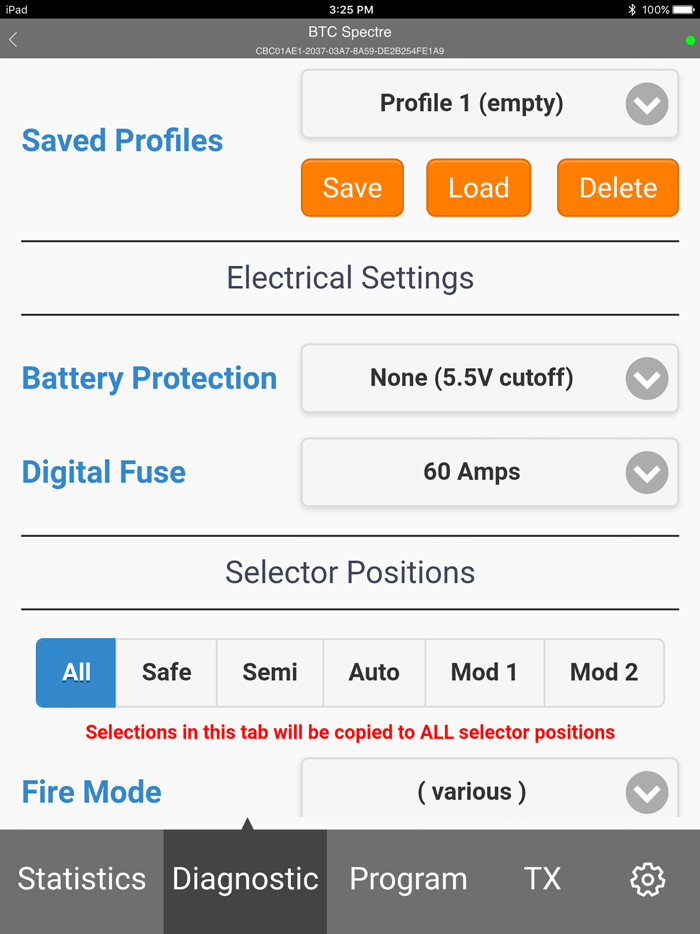Open the TX tab

pyautogui.click(x=542, y=879)
